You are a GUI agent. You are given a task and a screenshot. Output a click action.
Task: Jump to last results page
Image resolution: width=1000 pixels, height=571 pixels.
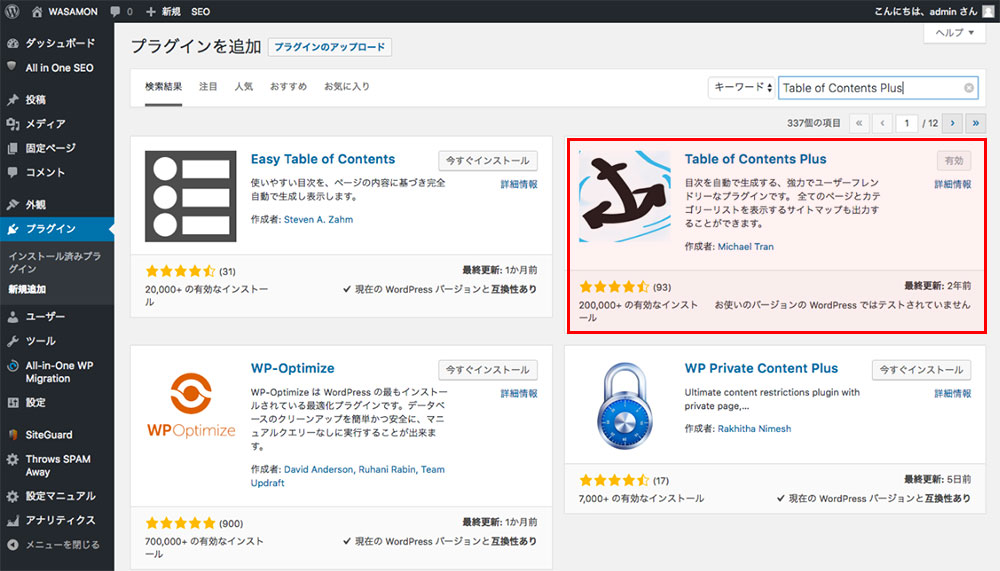[976, 123]
